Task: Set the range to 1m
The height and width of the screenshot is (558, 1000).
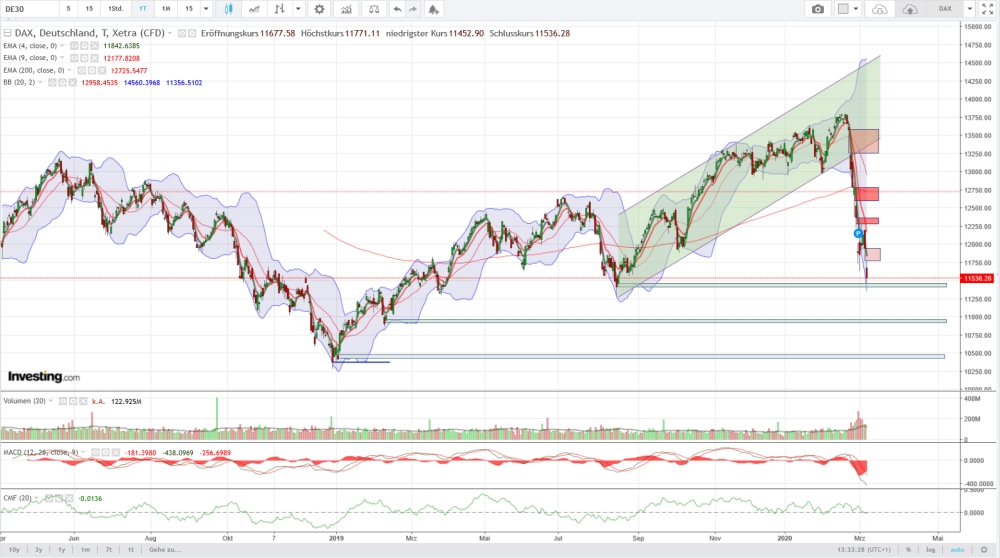Action: (x=85, y=549)
